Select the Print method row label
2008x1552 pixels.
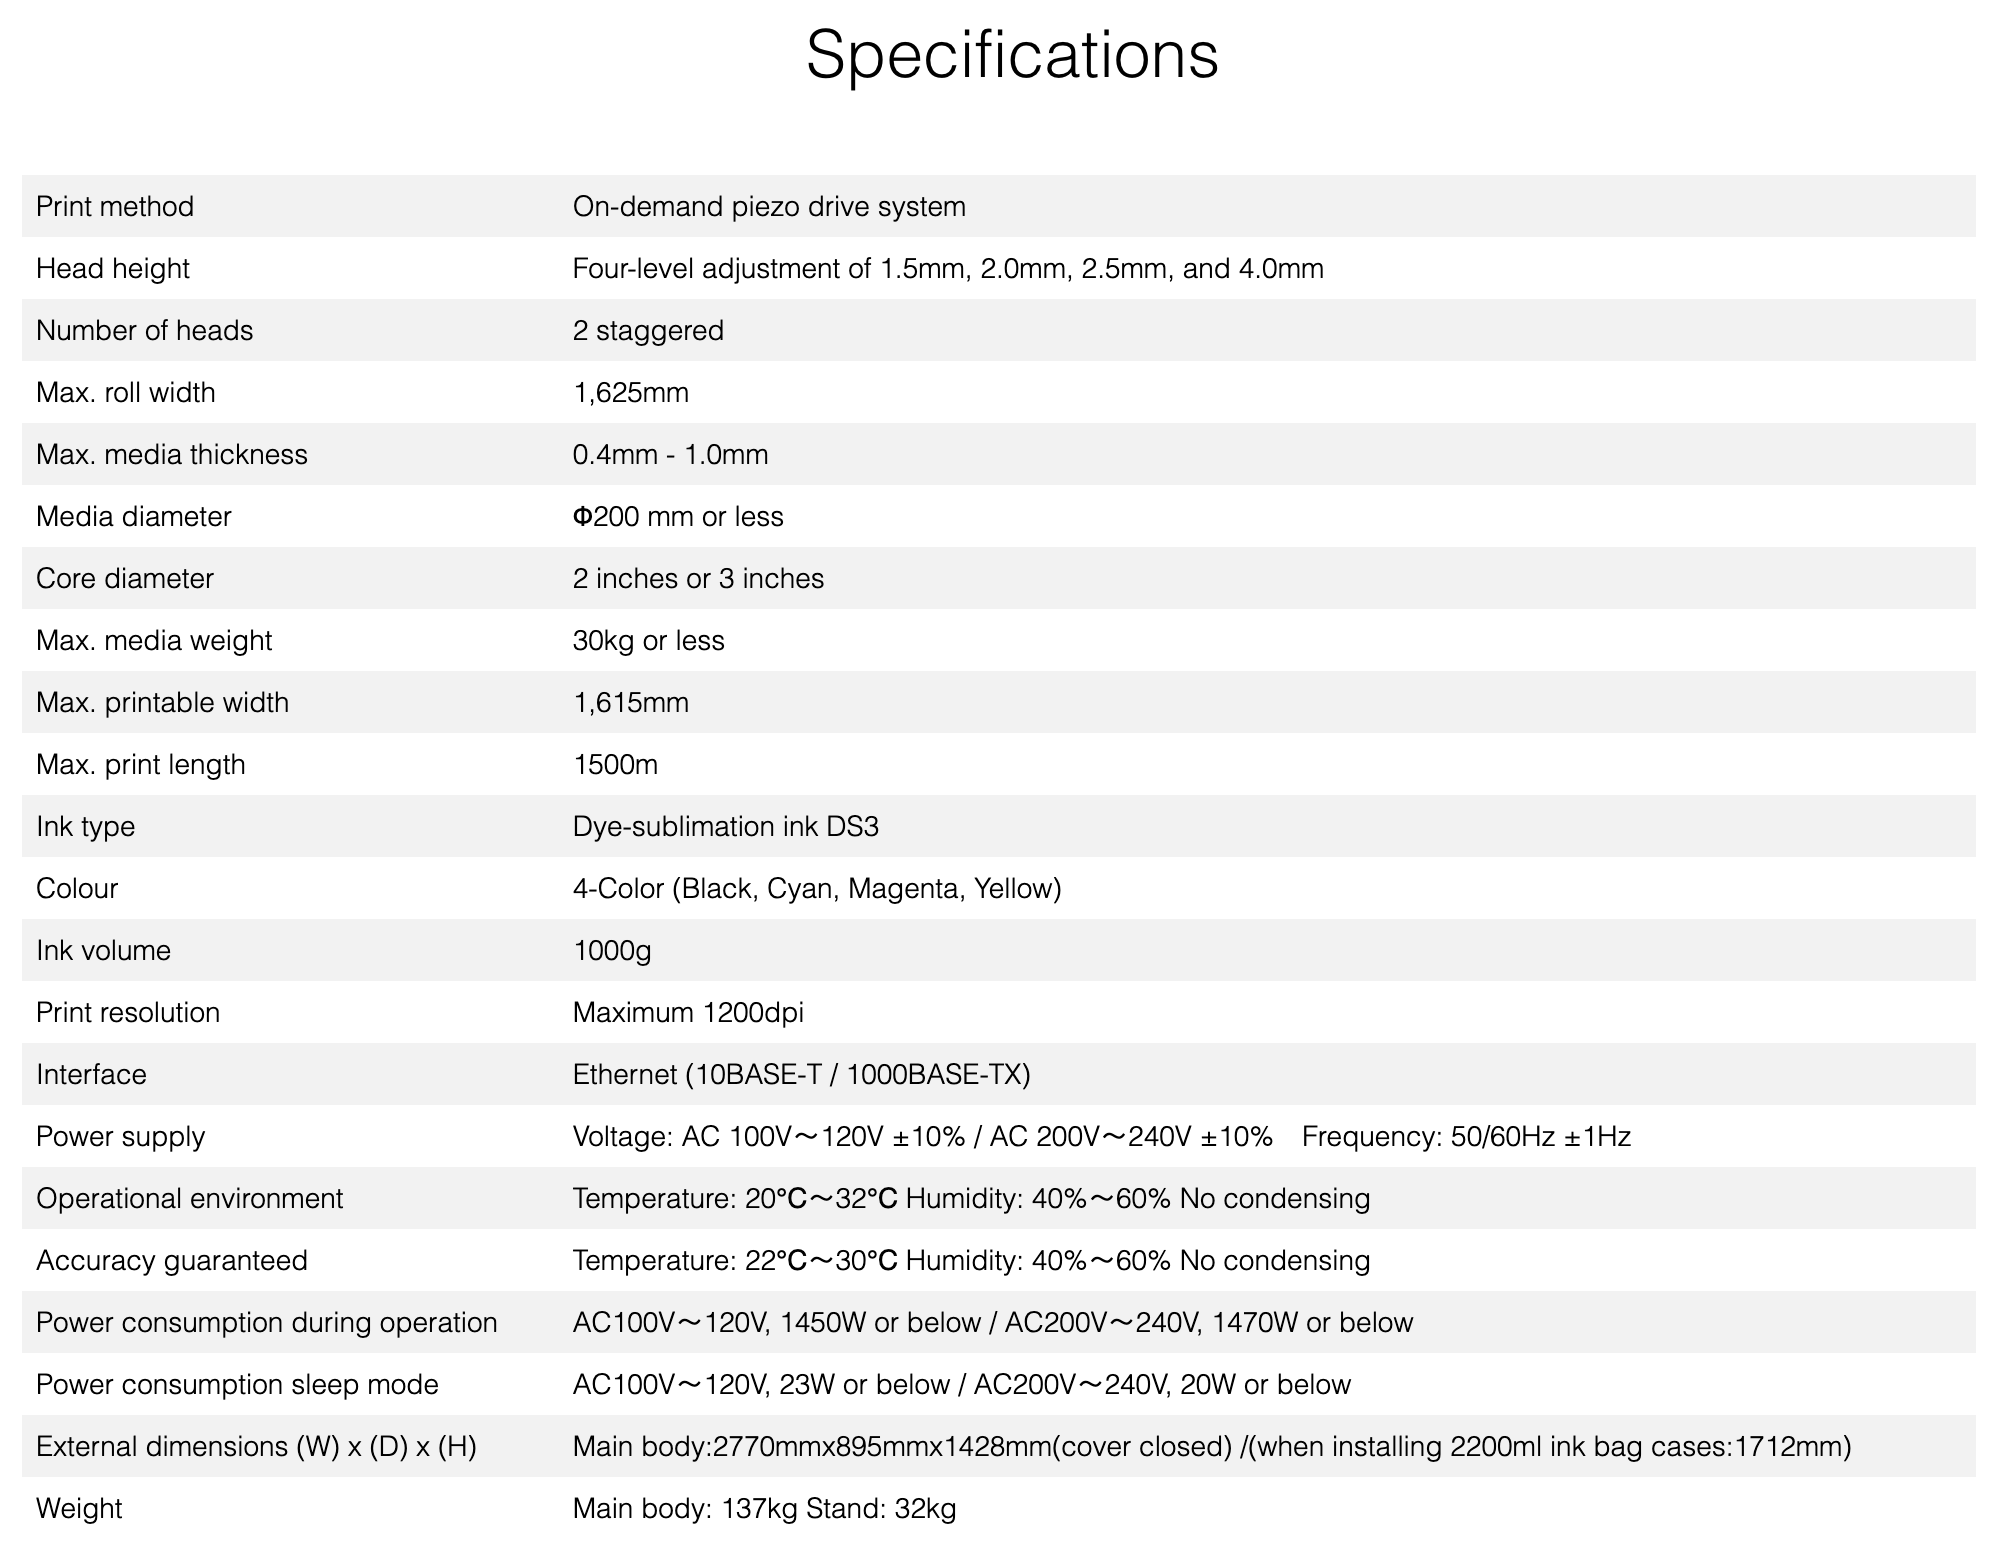(x=115, y=207)
